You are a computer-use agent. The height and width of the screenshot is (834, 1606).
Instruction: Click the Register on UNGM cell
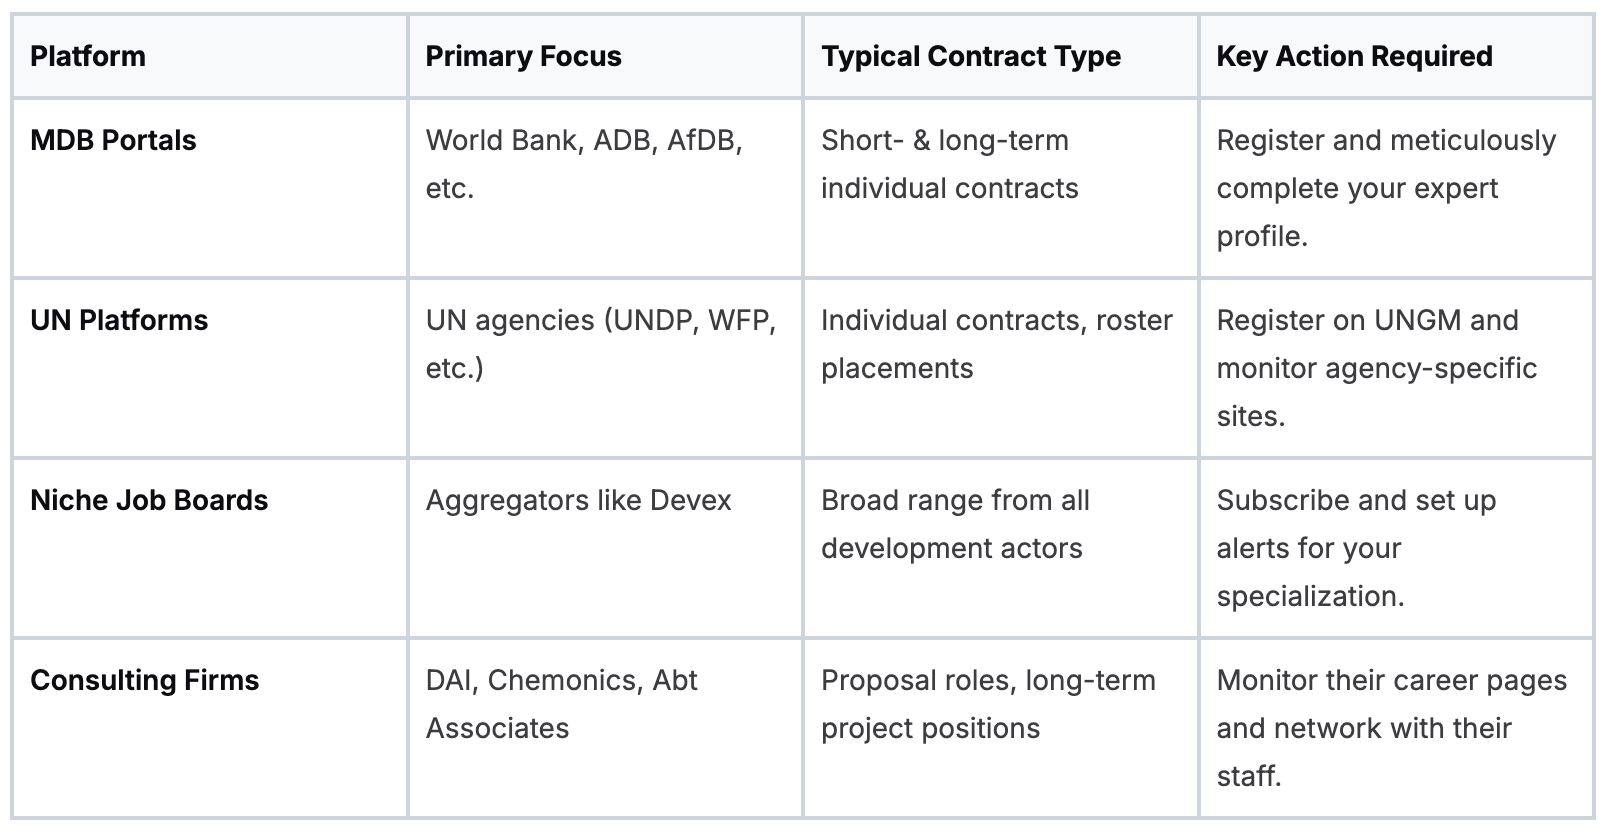[x=1376, y=368]
